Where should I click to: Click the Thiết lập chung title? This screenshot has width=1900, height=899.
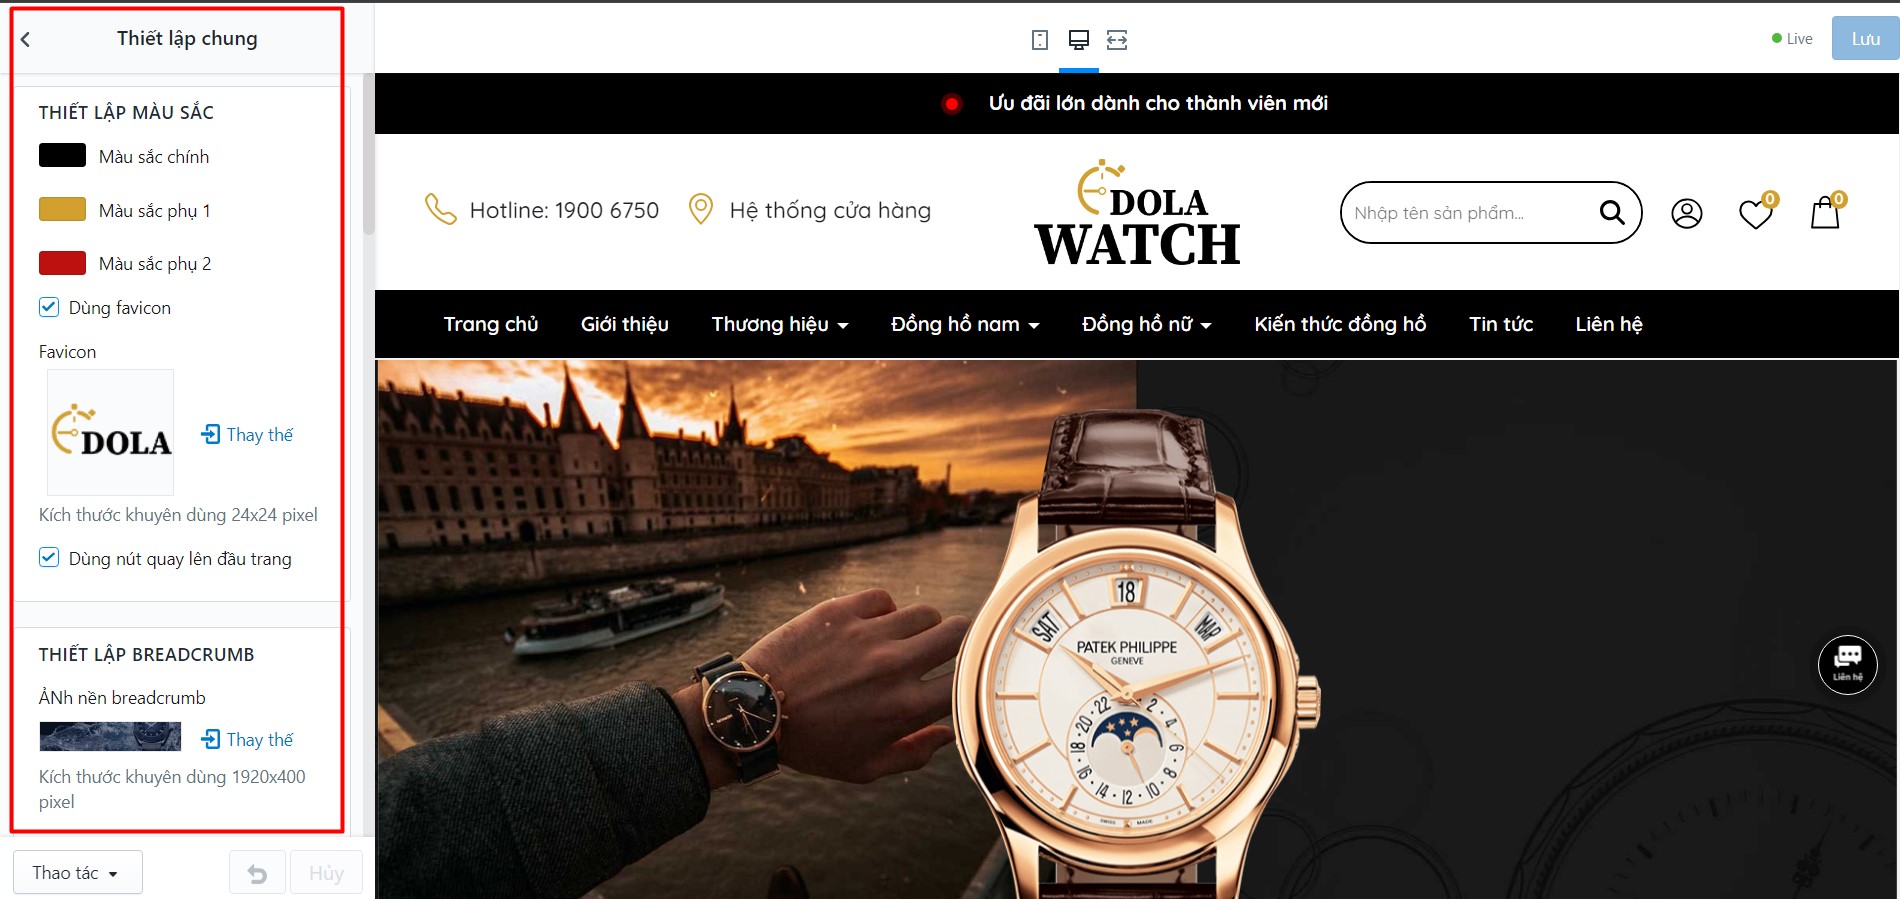pos(187,38)
